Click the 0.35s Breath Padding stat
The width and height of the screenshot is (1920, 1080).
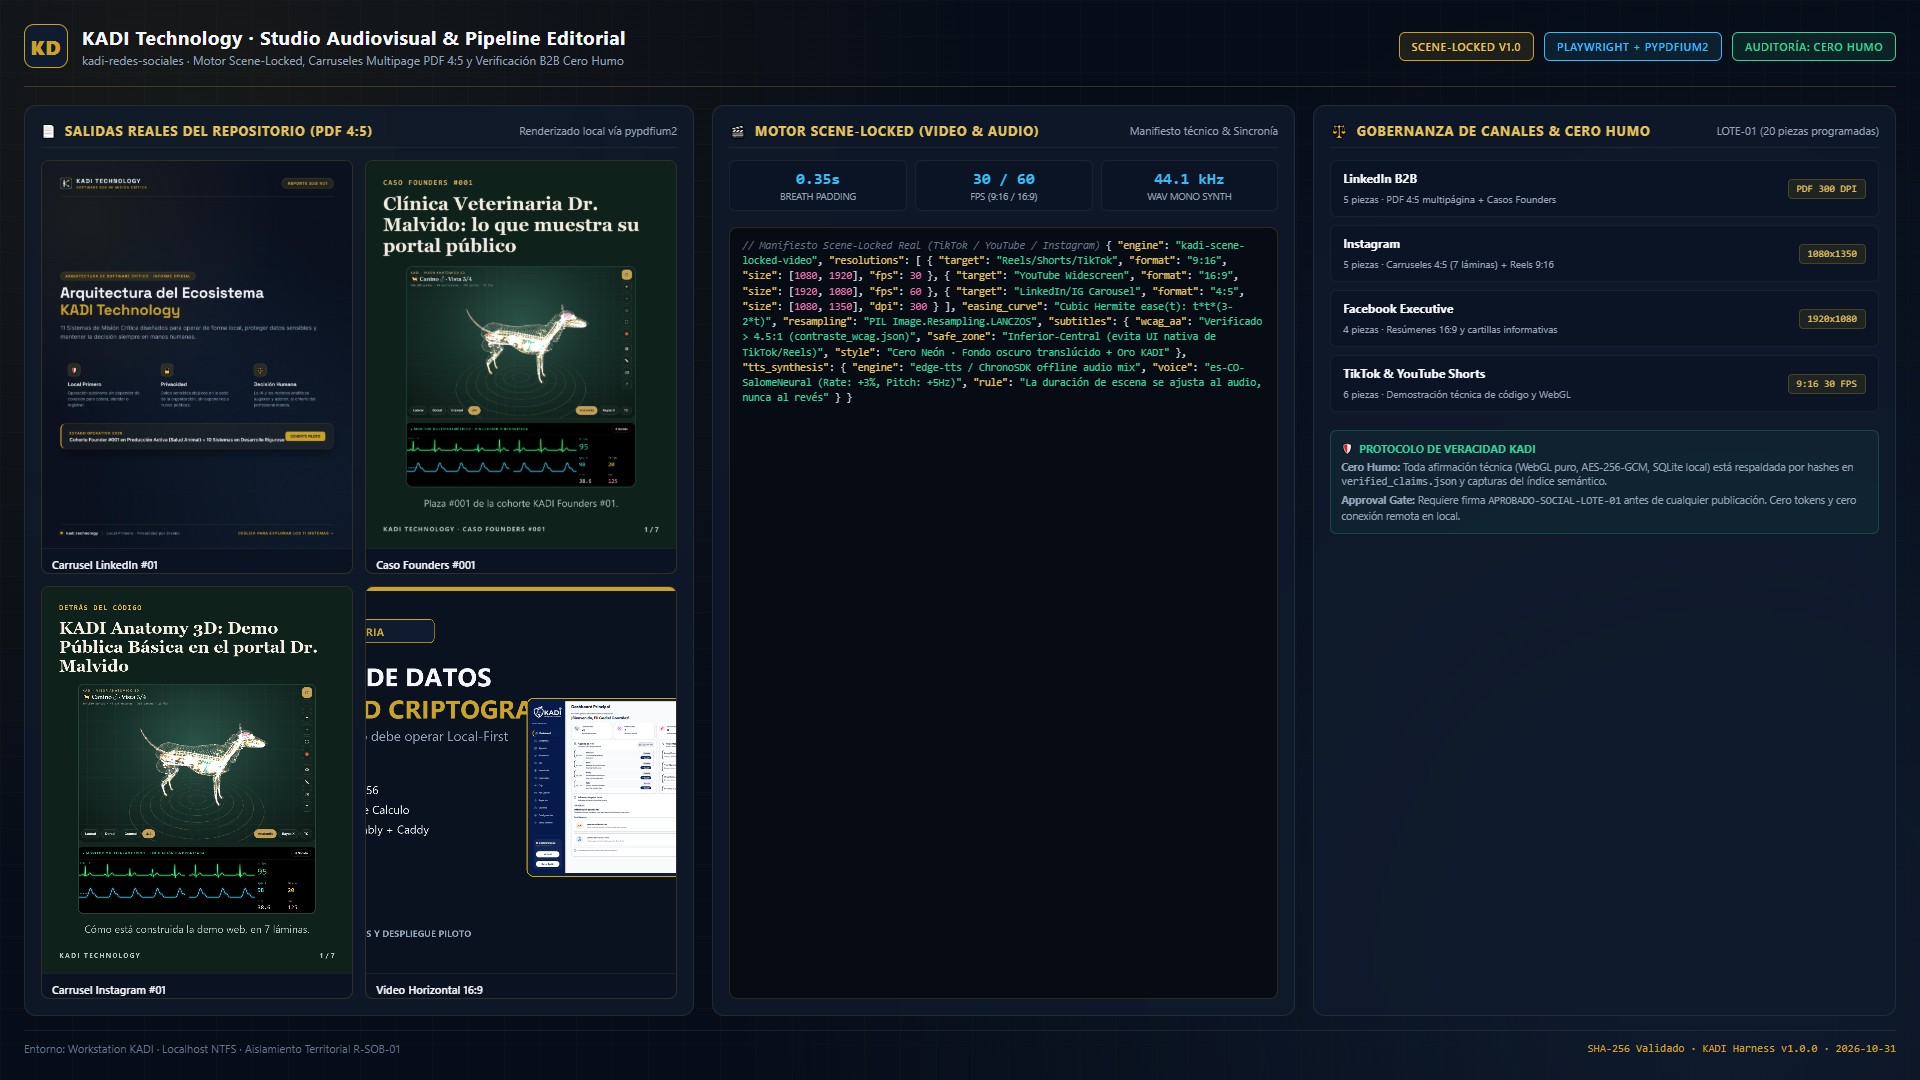pos(817,186)
